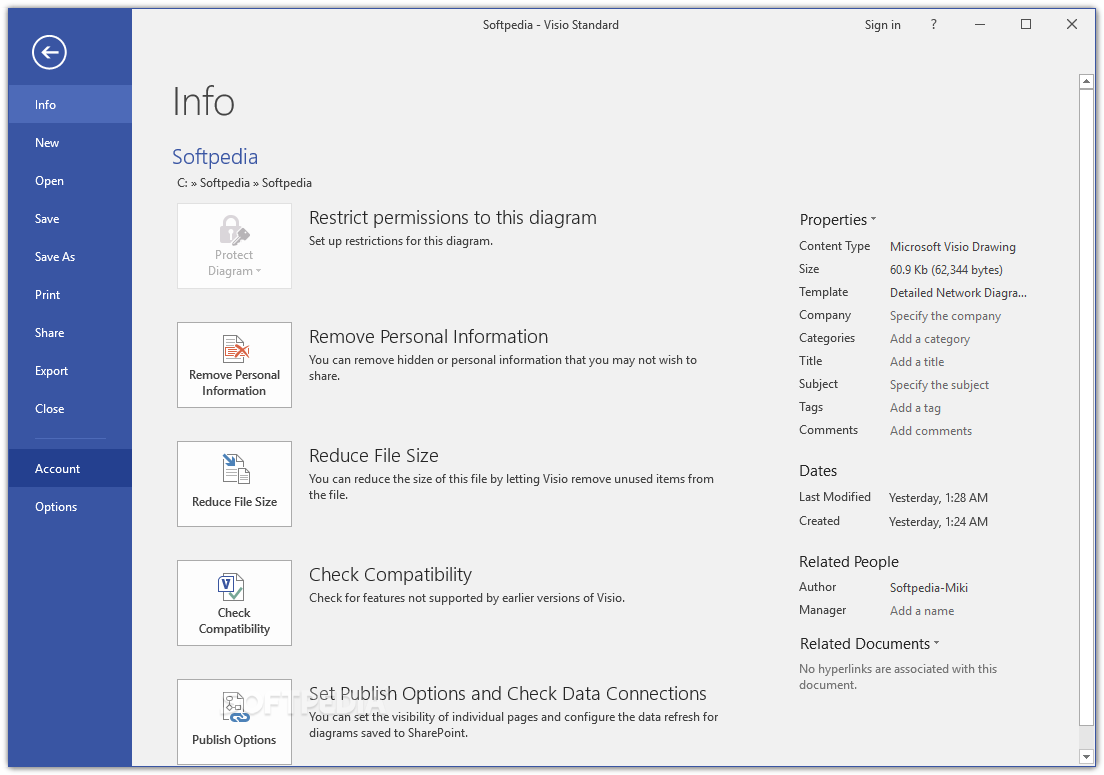Go to the Account section
Image resolution: width=1104 pixels, height=775 pixels.
(57, 468)
